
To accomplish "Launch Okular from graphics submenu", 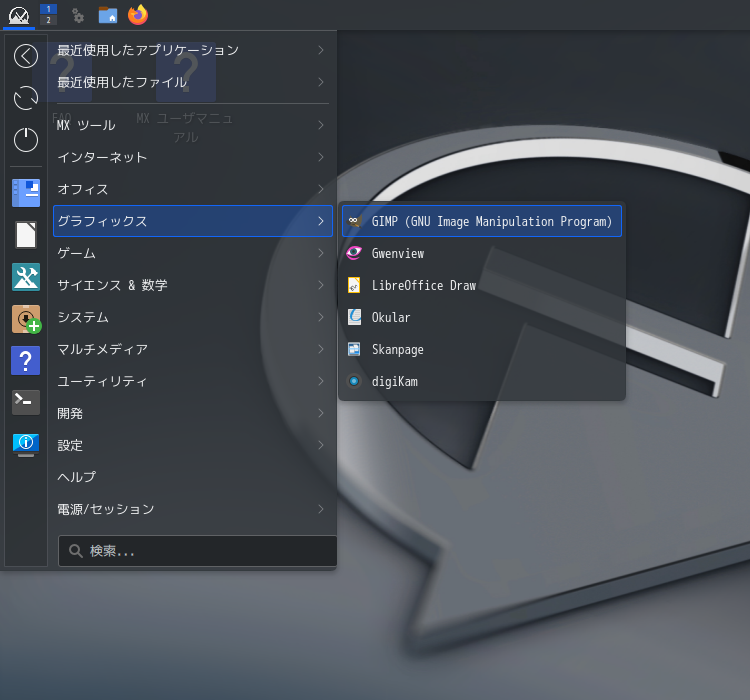I will pos(482,317).
